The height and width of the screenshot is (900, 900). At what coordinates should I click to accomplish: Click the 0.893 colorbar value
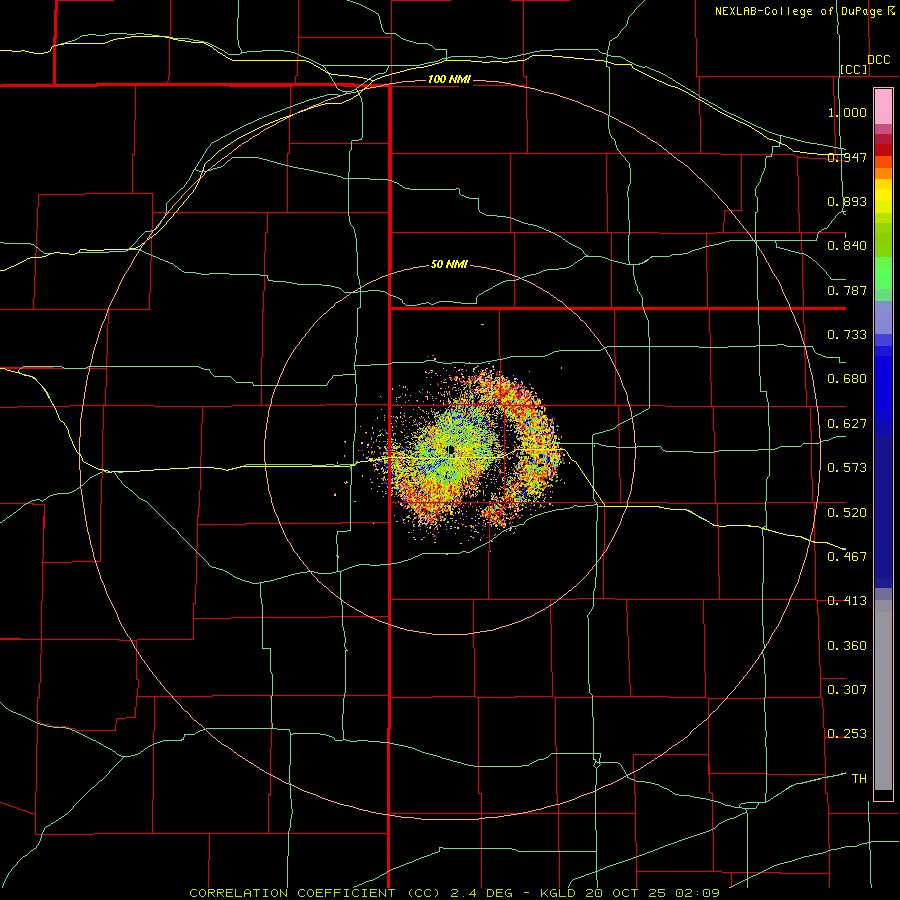(x=847, y=201)
